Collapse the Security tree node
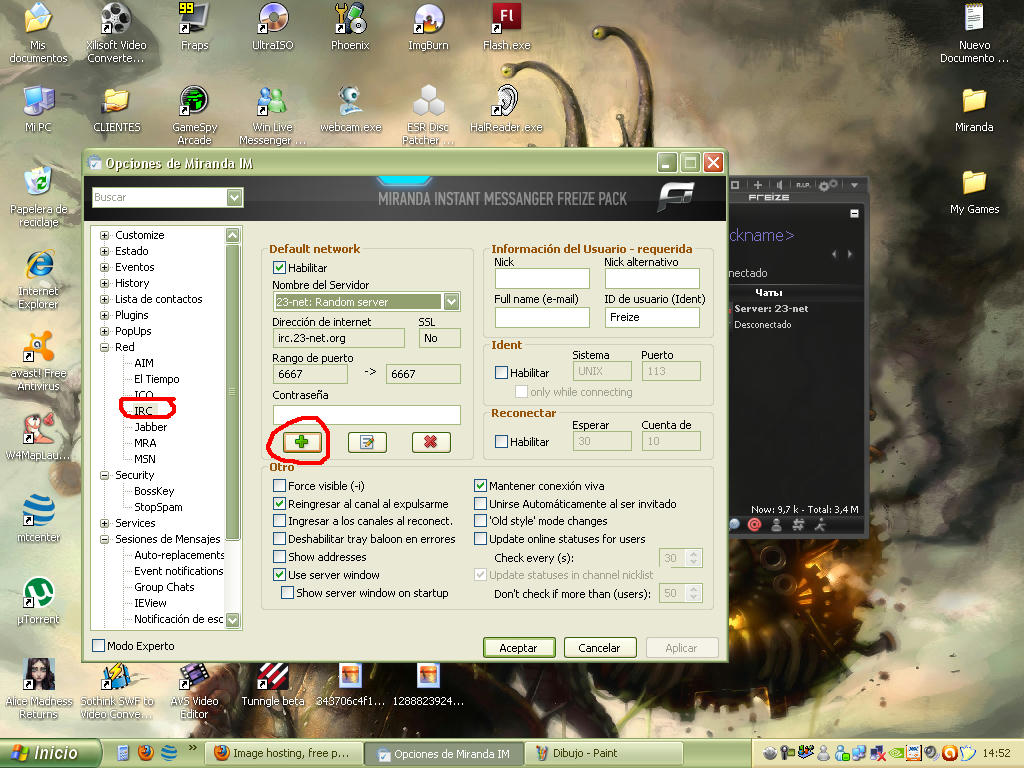The height and width of the screenshot is (768, 1024). coord(104,475)
